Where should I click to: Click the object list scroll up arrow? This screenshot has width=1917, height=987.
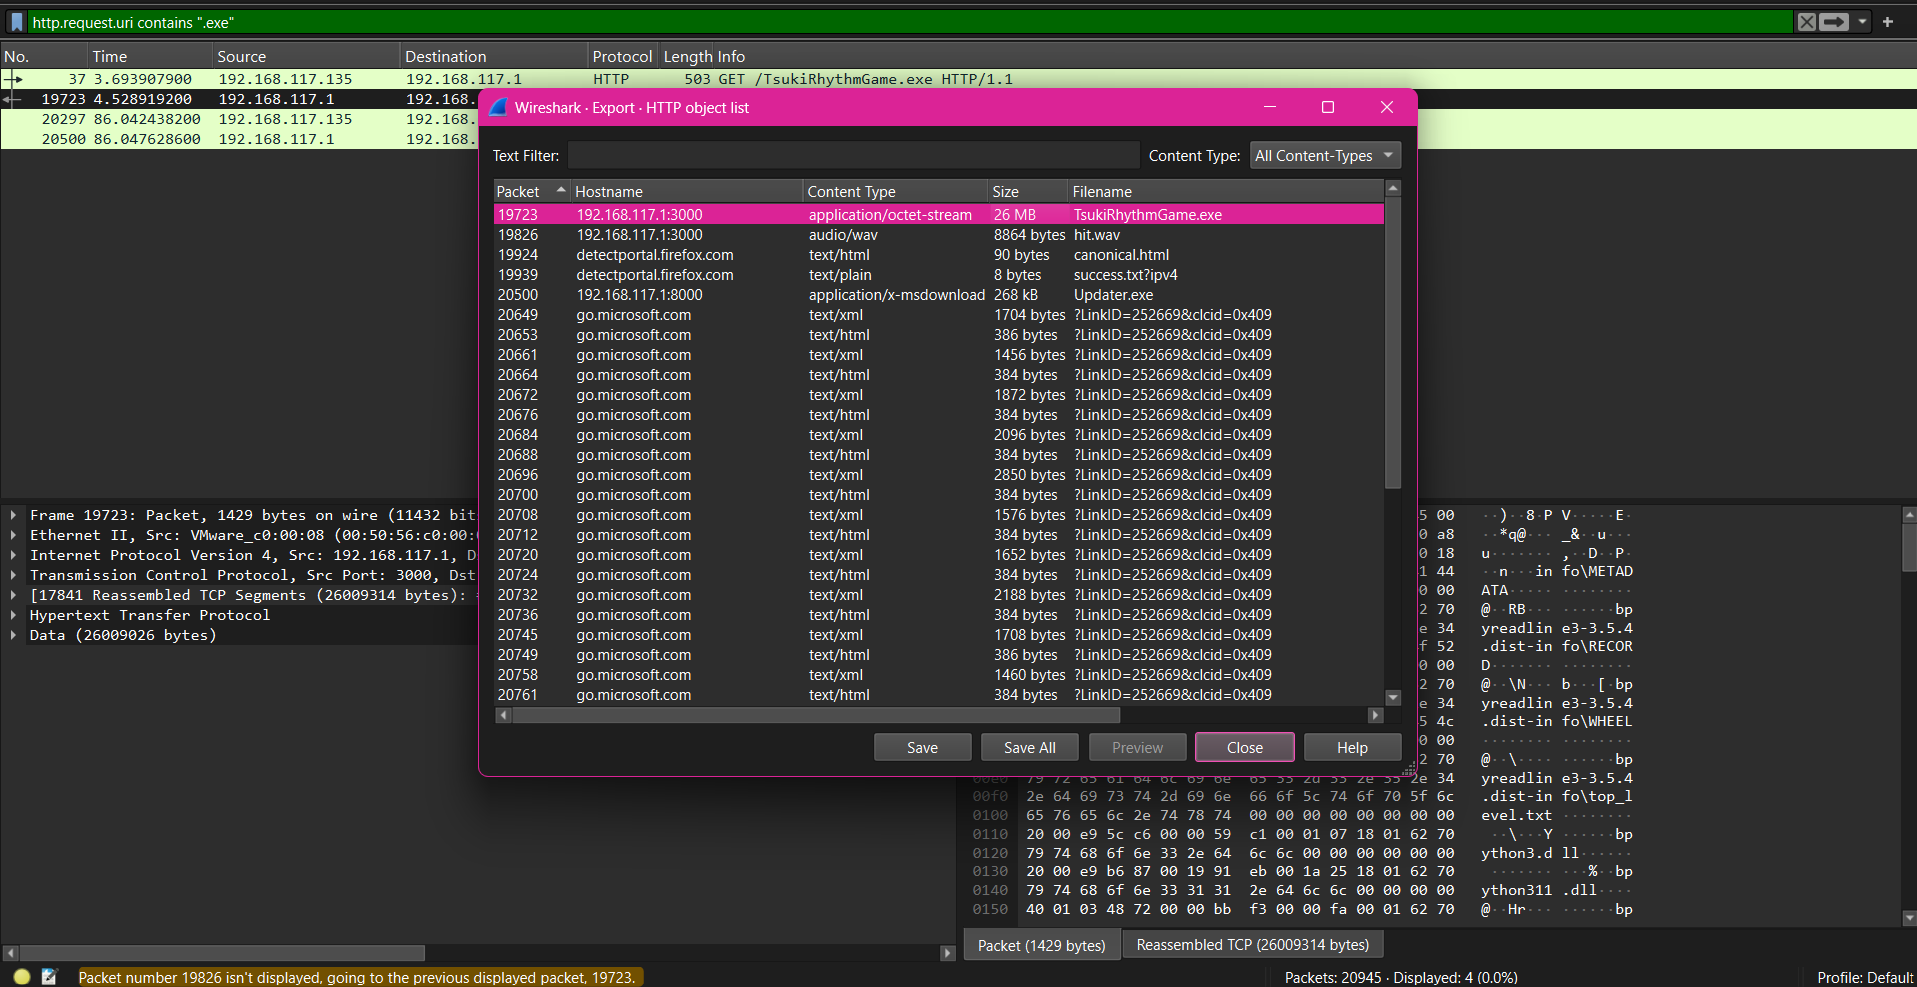[x=1393, y=188]
